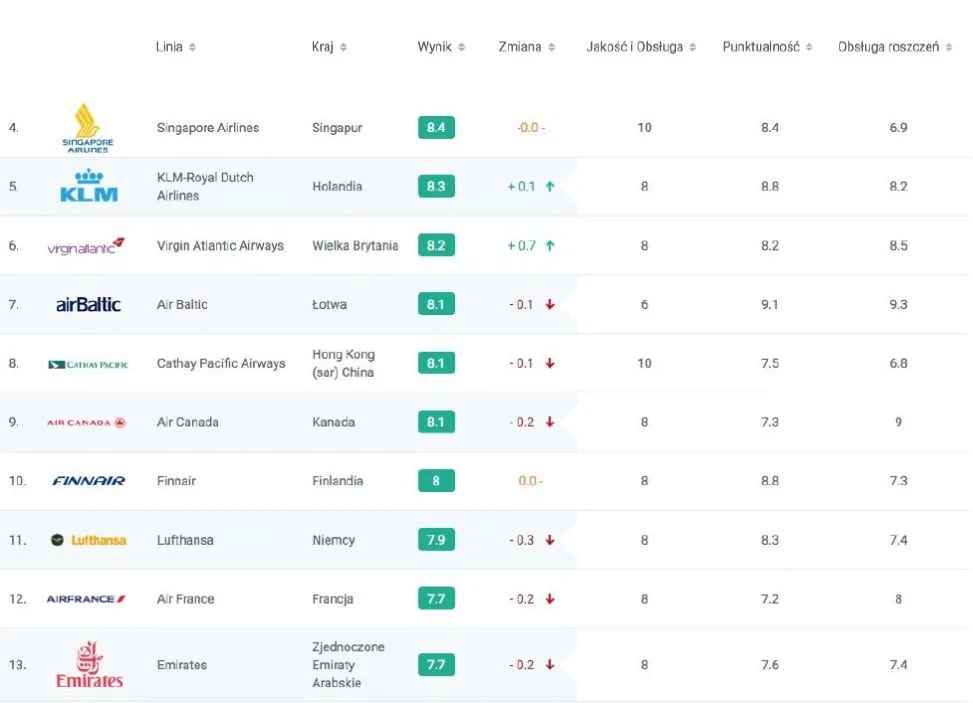Click Air France punctuality value 7.2
Viewport: 973px width, 703px height.
[x=769, y=599]
